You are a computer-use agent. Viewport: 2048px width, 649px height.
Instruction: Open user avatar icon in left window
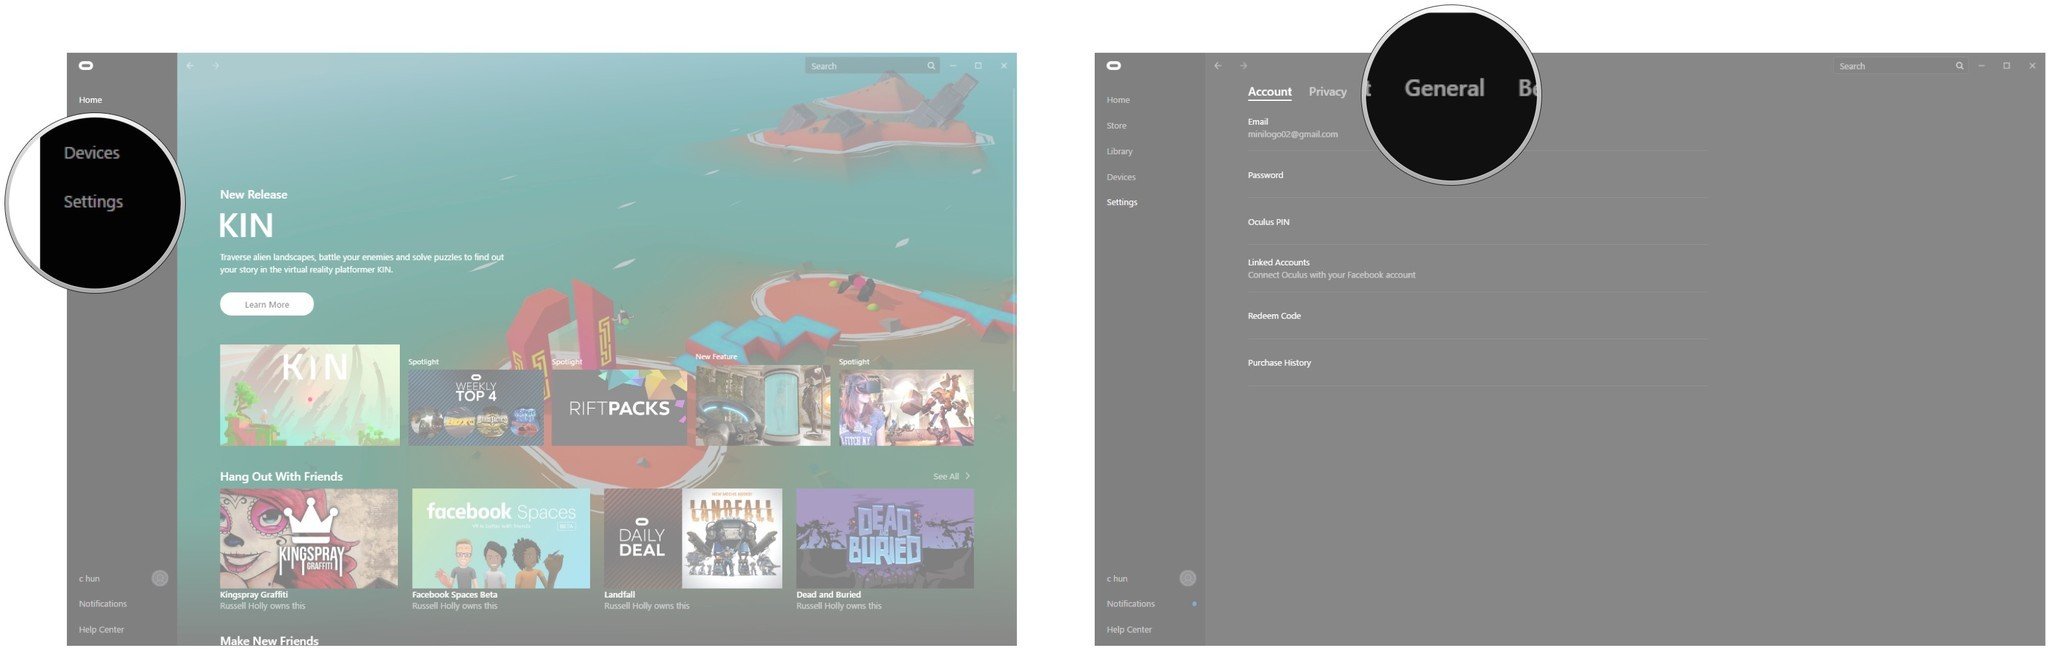pos(160,578)
